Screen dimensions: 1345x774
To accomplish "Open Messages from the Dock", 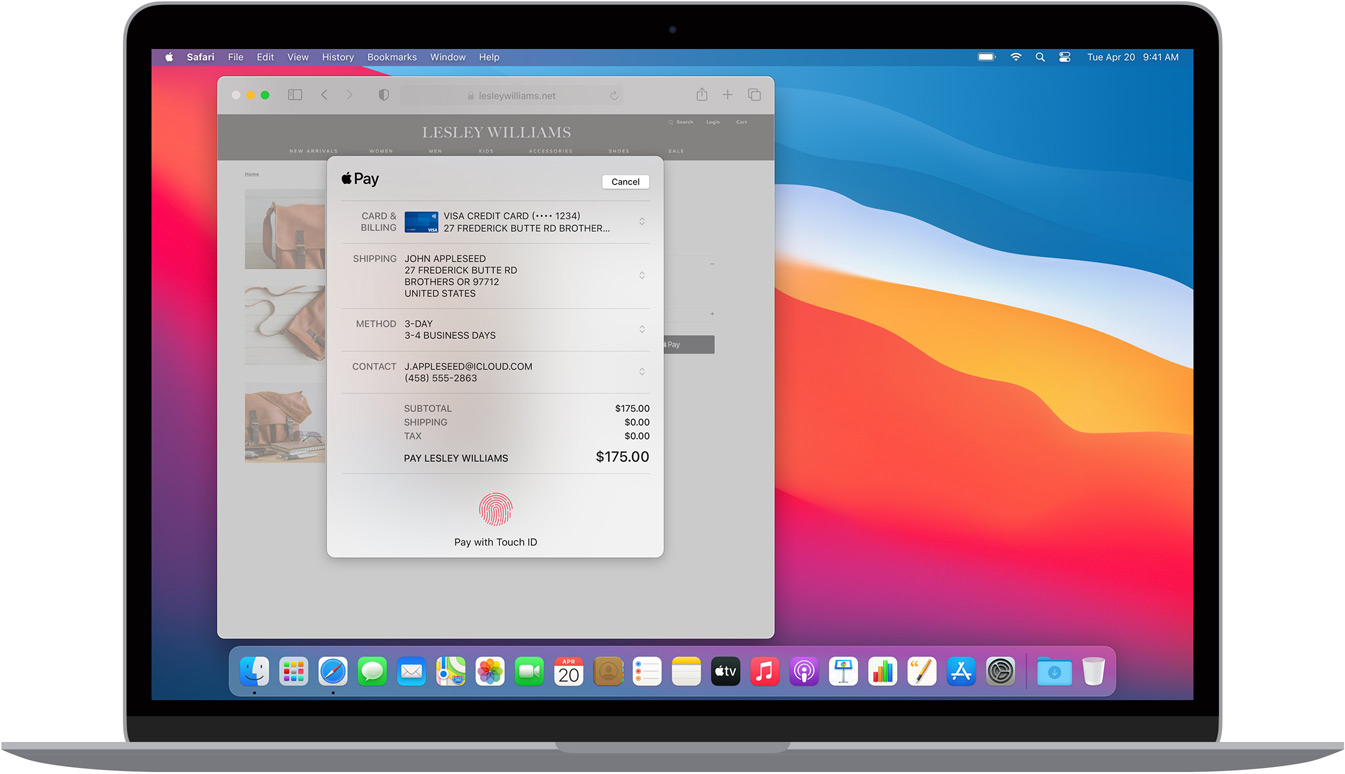I will [372, 671].
